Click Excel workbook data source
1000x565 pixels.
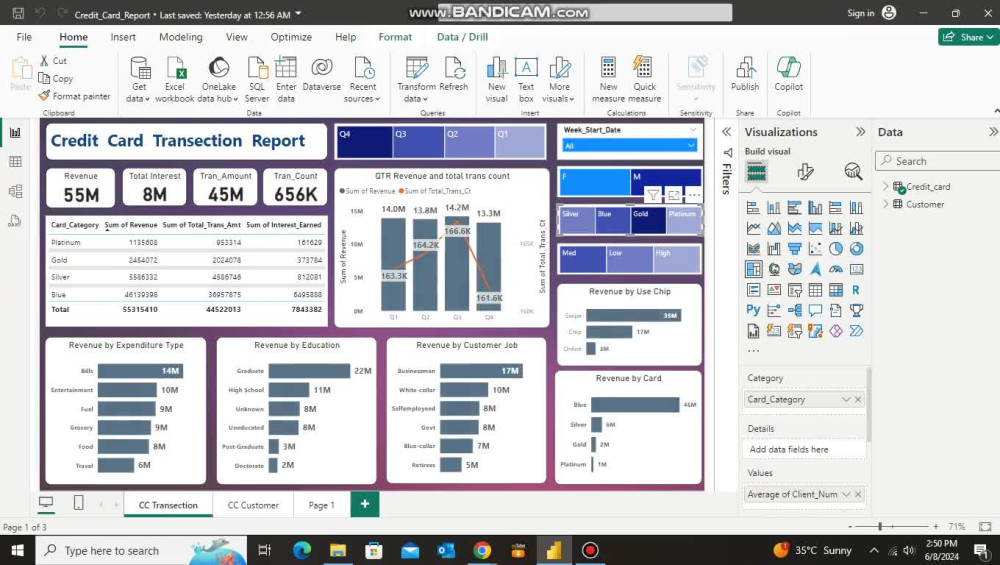click(175, 79)
